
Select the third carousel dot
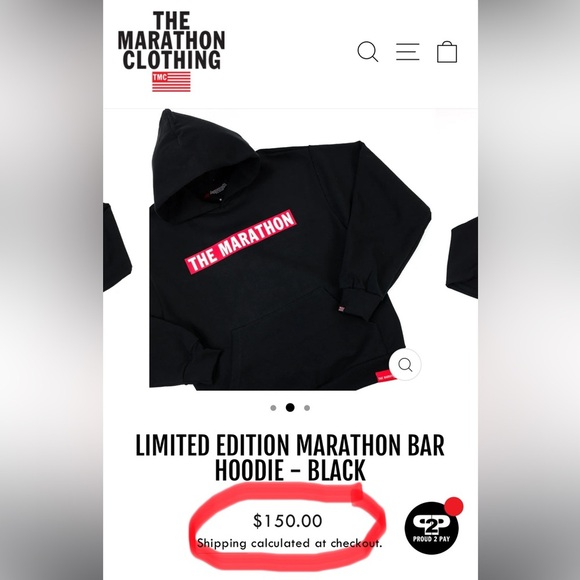(x=307, y=408)
